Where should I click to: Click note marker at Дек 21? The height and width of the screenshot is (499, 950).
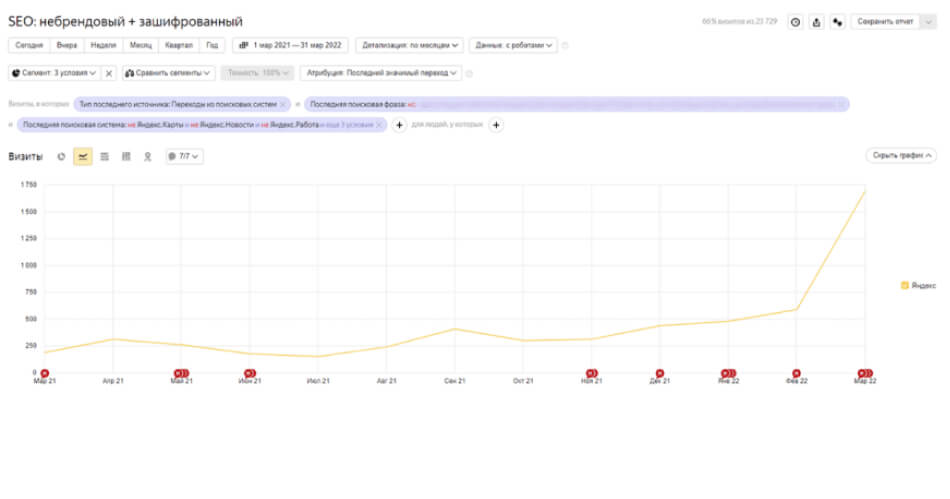tap(660, 374)
